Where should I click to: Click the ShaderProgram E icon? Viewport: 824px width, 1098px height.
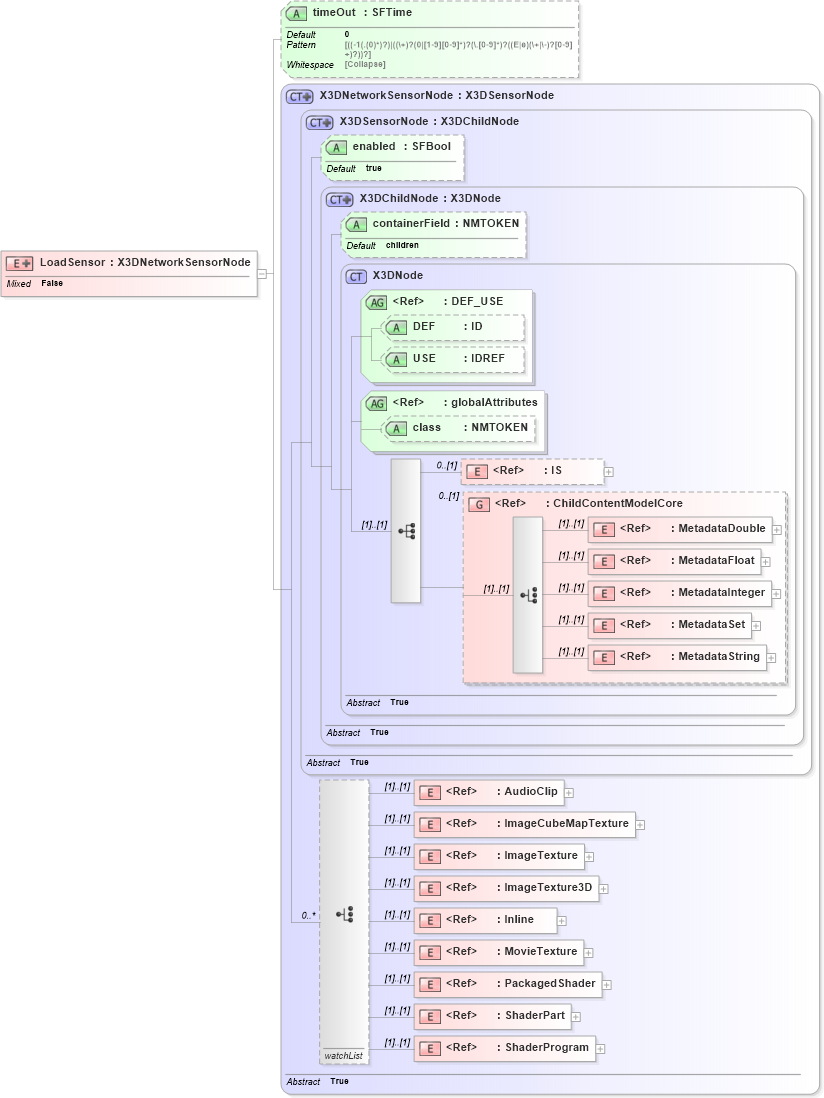pyautogui.click(x=430, y=1049)
